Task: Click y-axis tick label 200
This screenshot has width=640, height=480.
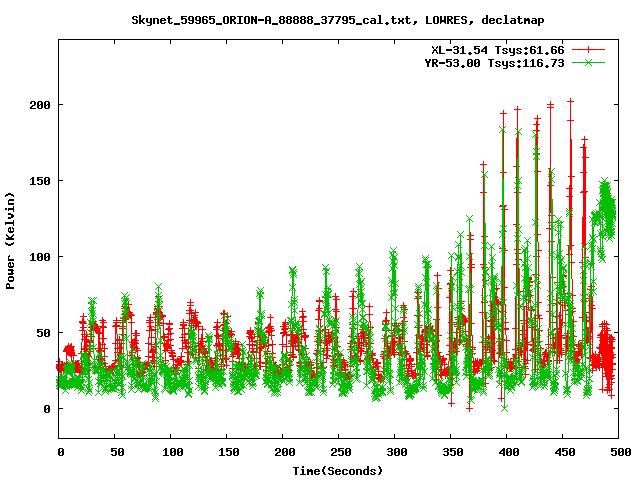Action: point(40,105)
